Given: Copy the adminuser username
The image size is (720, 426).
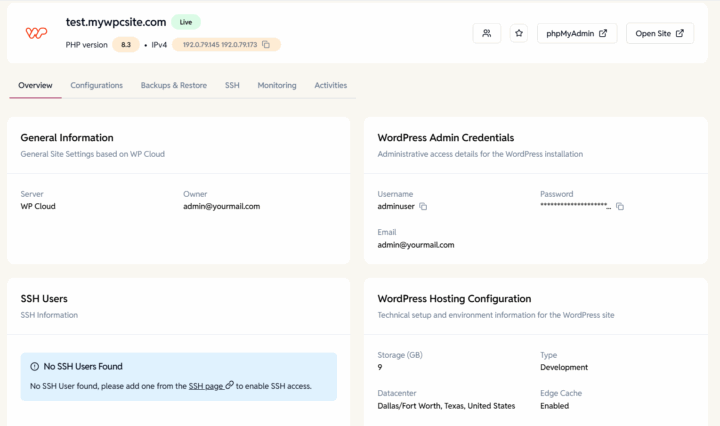Looking at the screenshot, I should (423, 207).
